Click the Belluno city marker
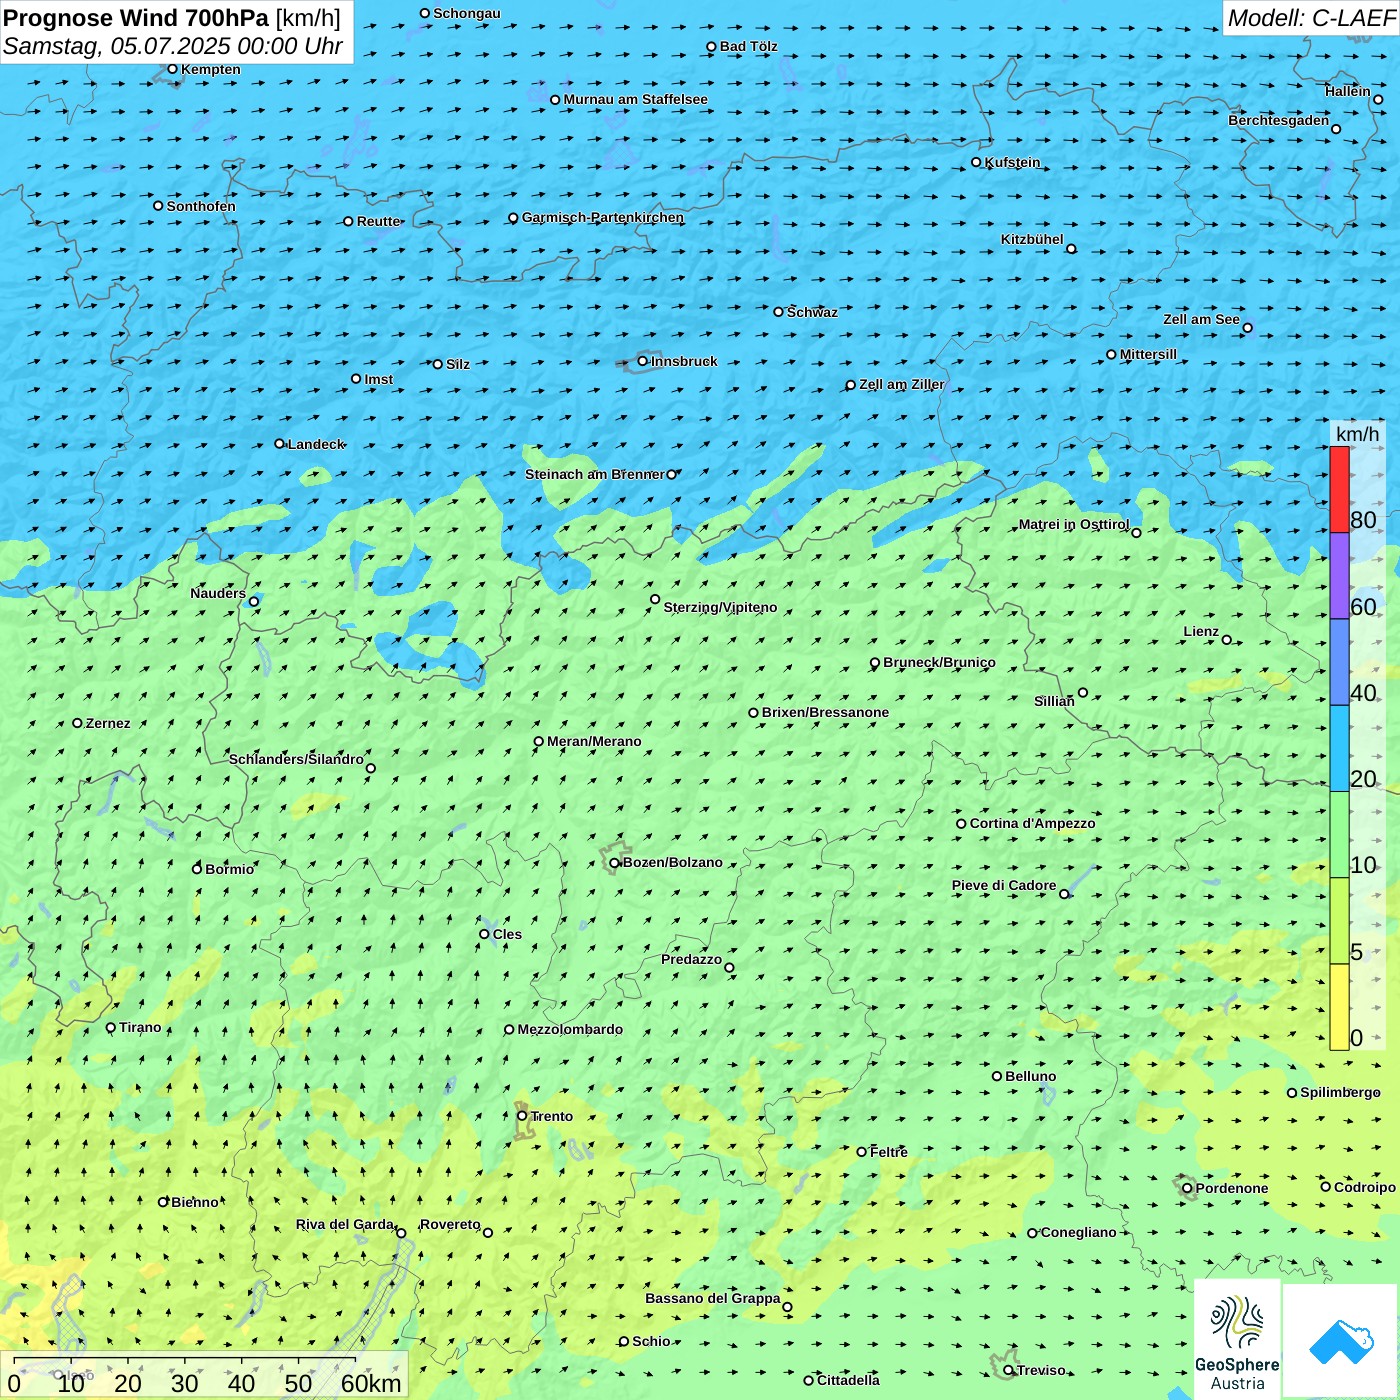 pyautogui.click(x=997, y=1076)
